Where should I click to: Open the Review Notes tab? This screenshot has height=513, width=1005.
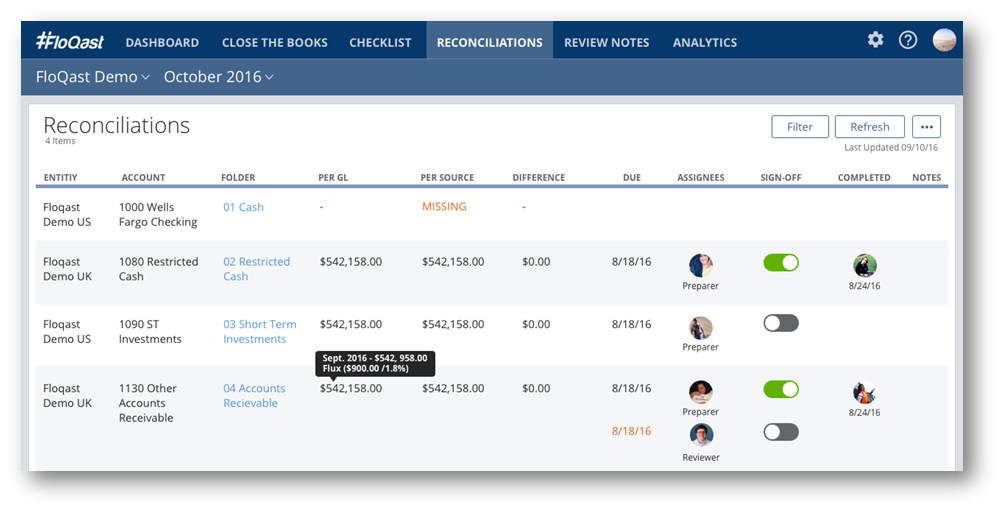point(606,42)
